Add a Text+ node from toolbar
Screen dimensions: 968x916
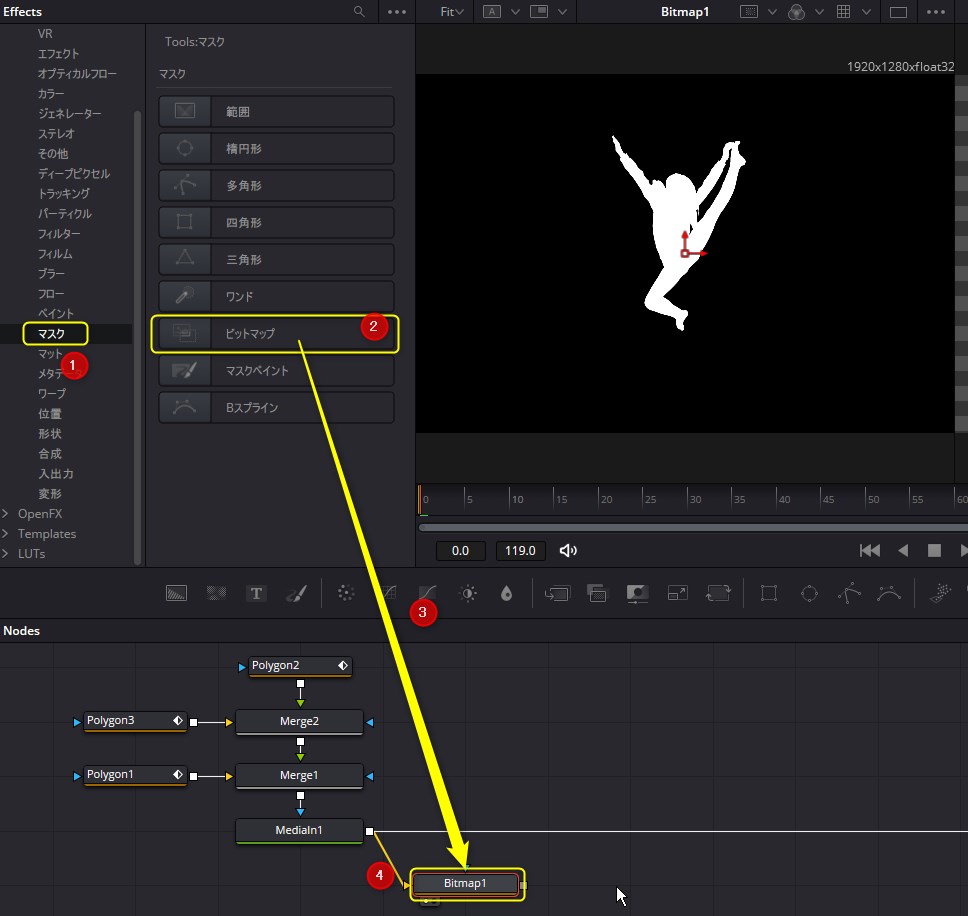[256, 594]
